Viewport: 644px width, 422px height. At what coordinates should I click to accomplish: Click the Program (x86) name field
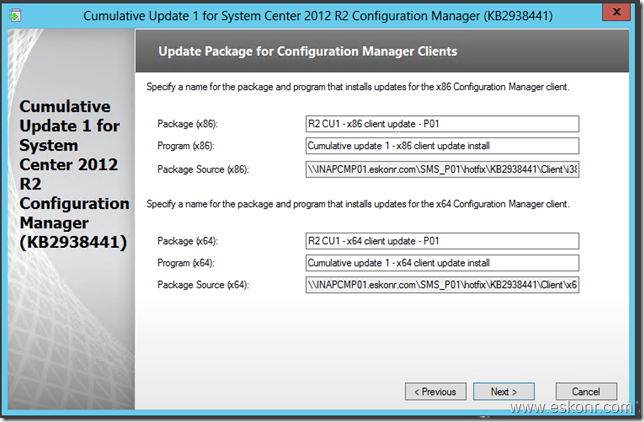tap(442, 146)
